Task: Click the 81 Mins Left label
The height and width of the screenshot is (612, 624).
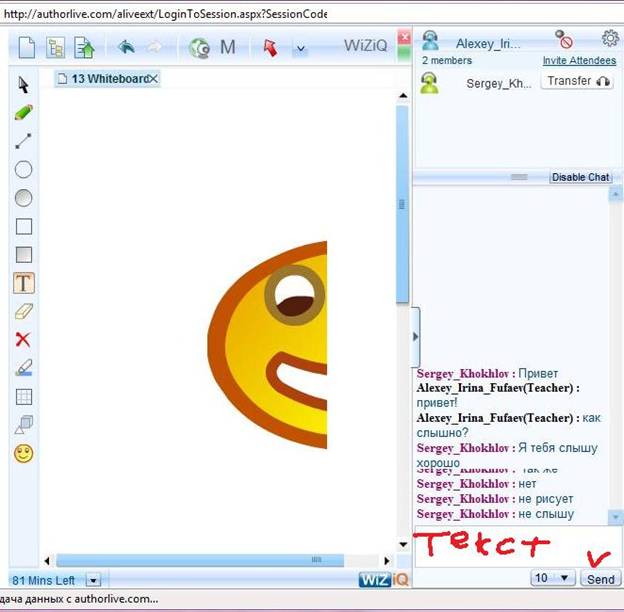Action: click(x=43, y=581)
